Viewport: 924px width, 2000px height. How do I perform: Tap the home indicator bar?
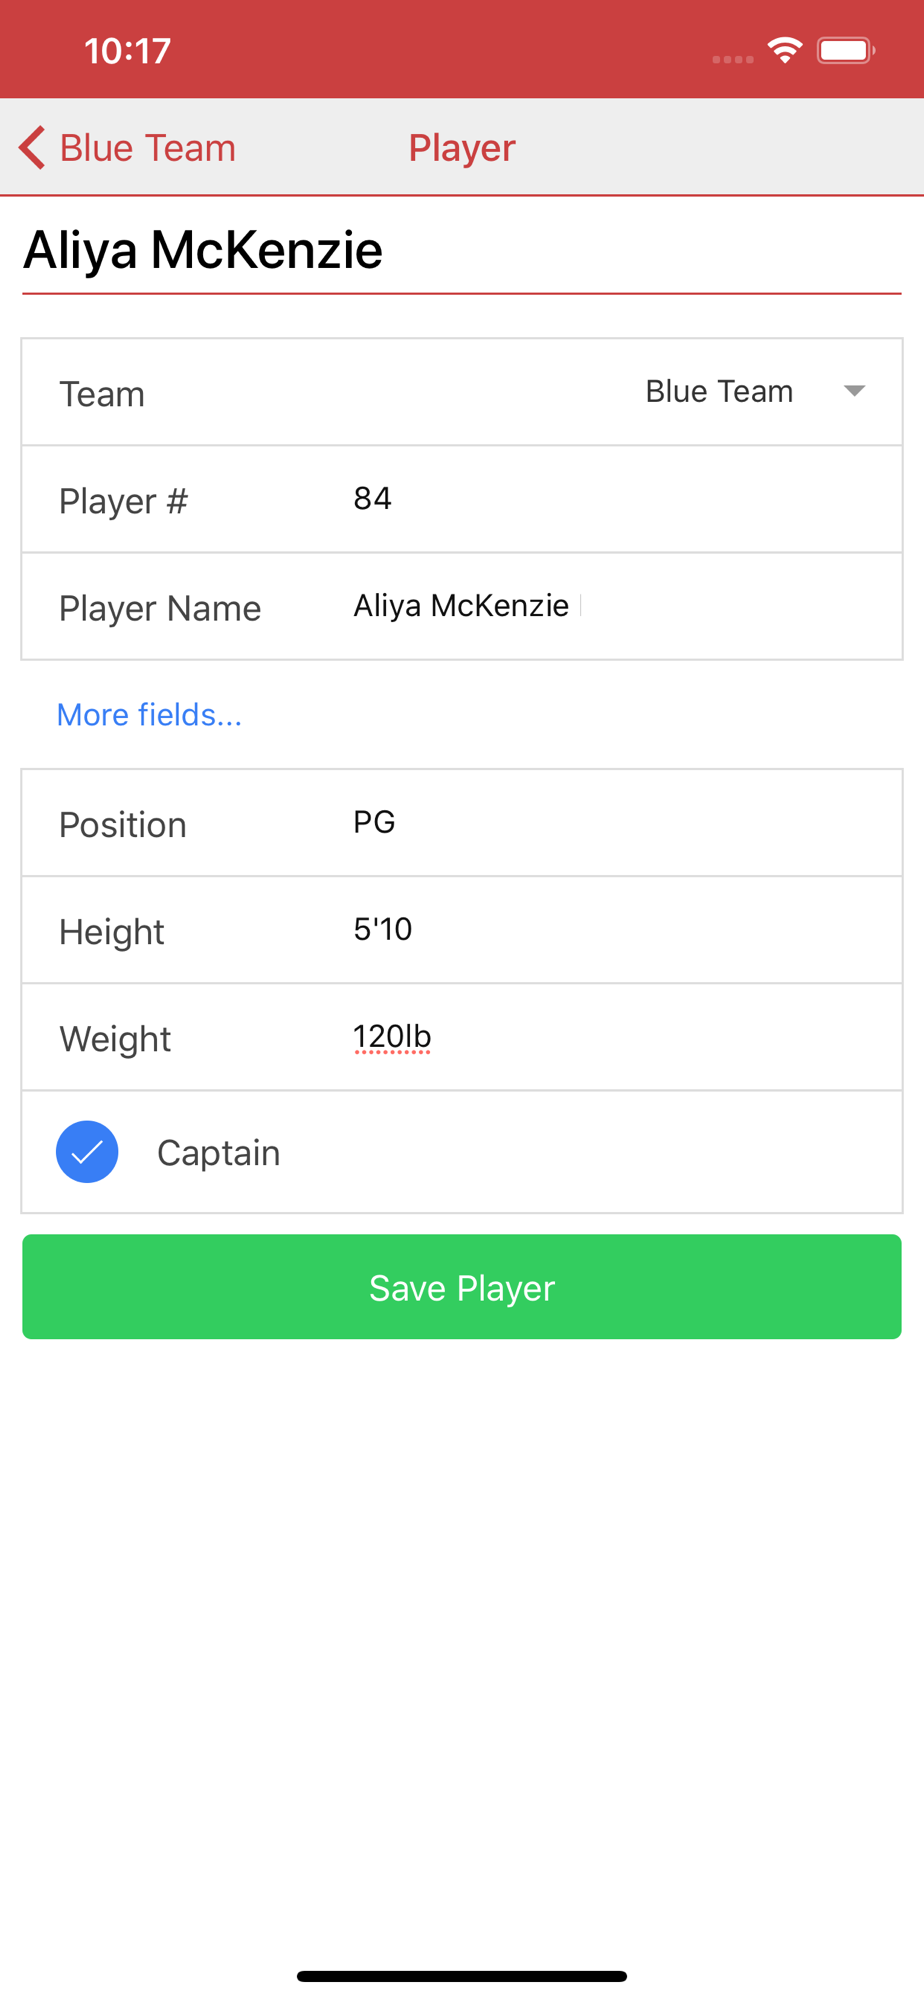tap(462, 1976)
